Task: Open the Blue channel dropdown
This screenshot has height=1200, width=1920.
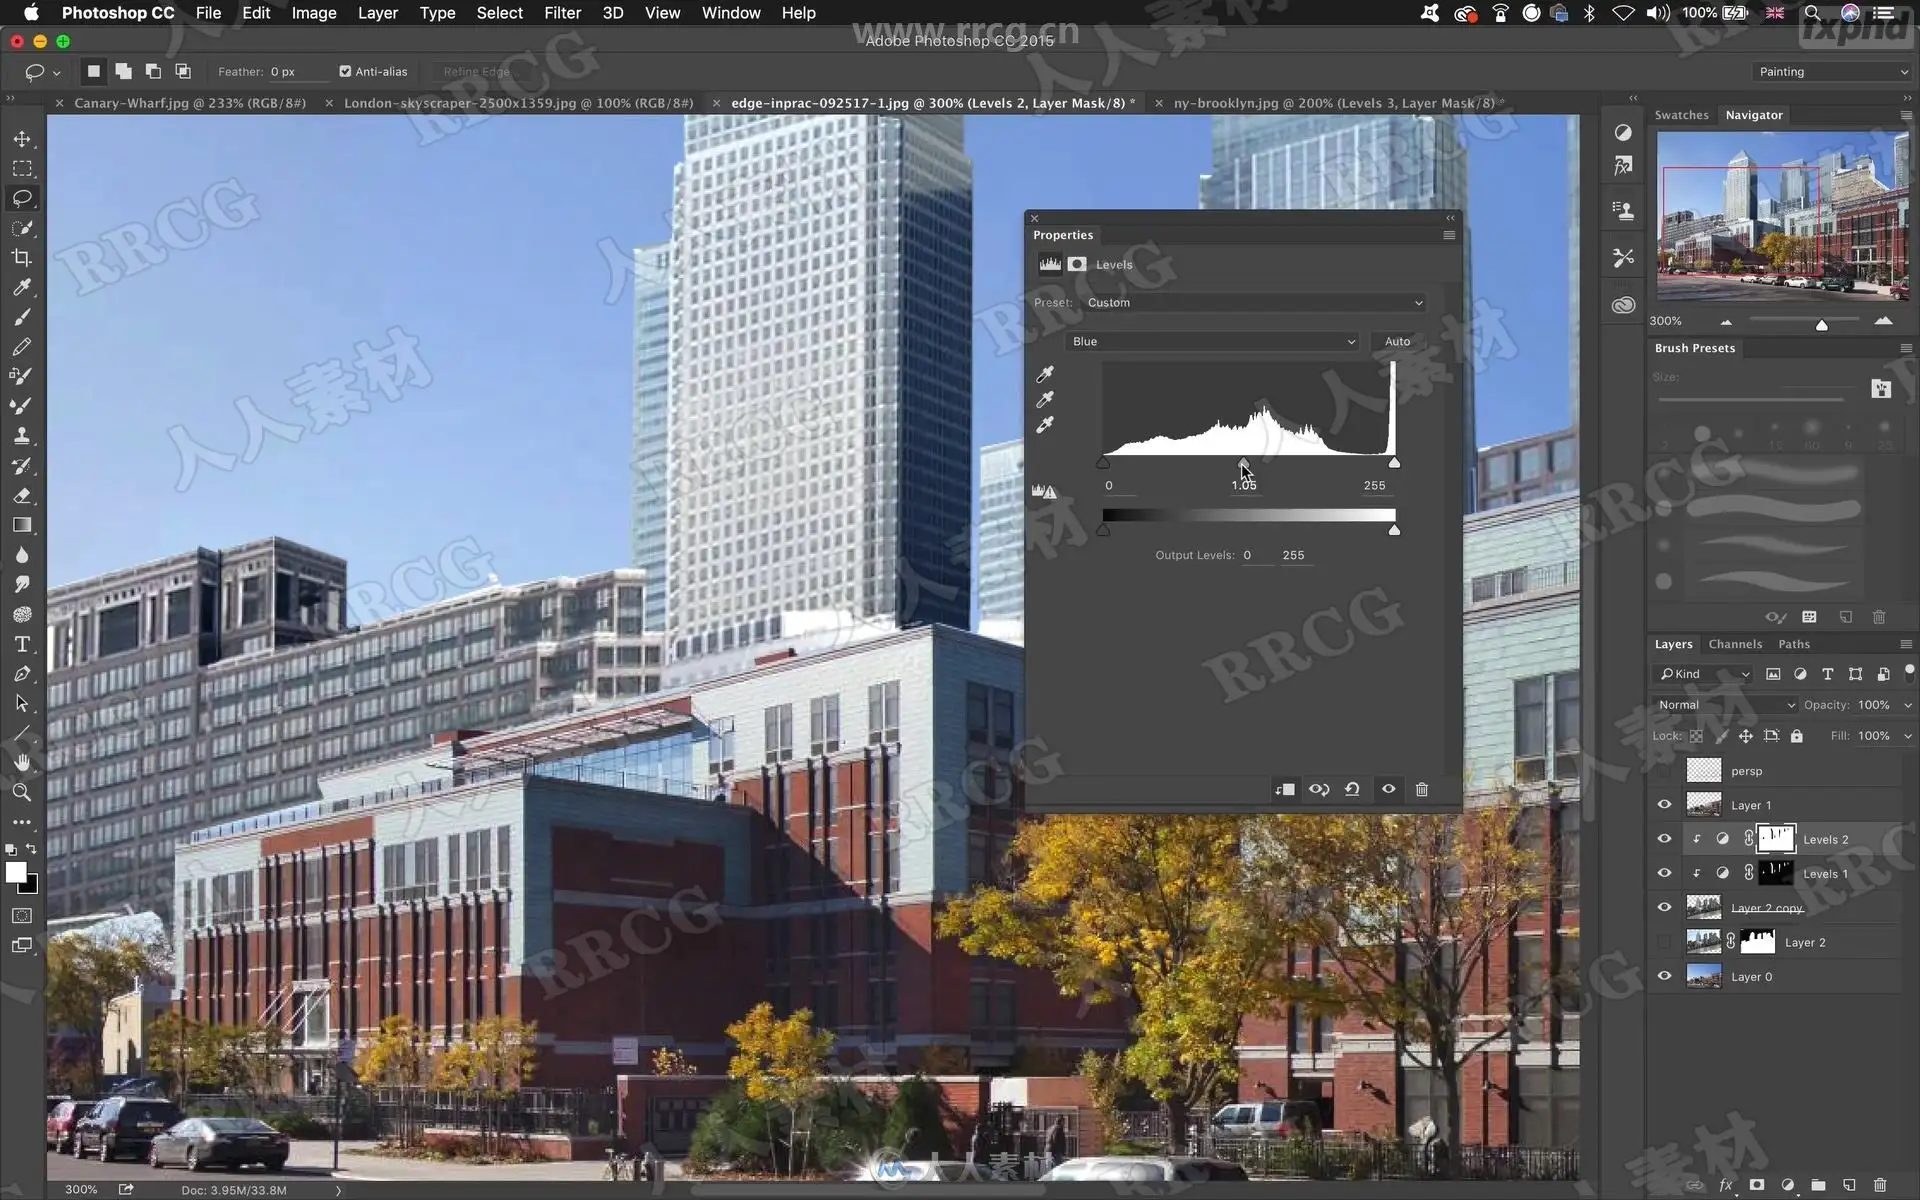Action: coord(1212,341)
